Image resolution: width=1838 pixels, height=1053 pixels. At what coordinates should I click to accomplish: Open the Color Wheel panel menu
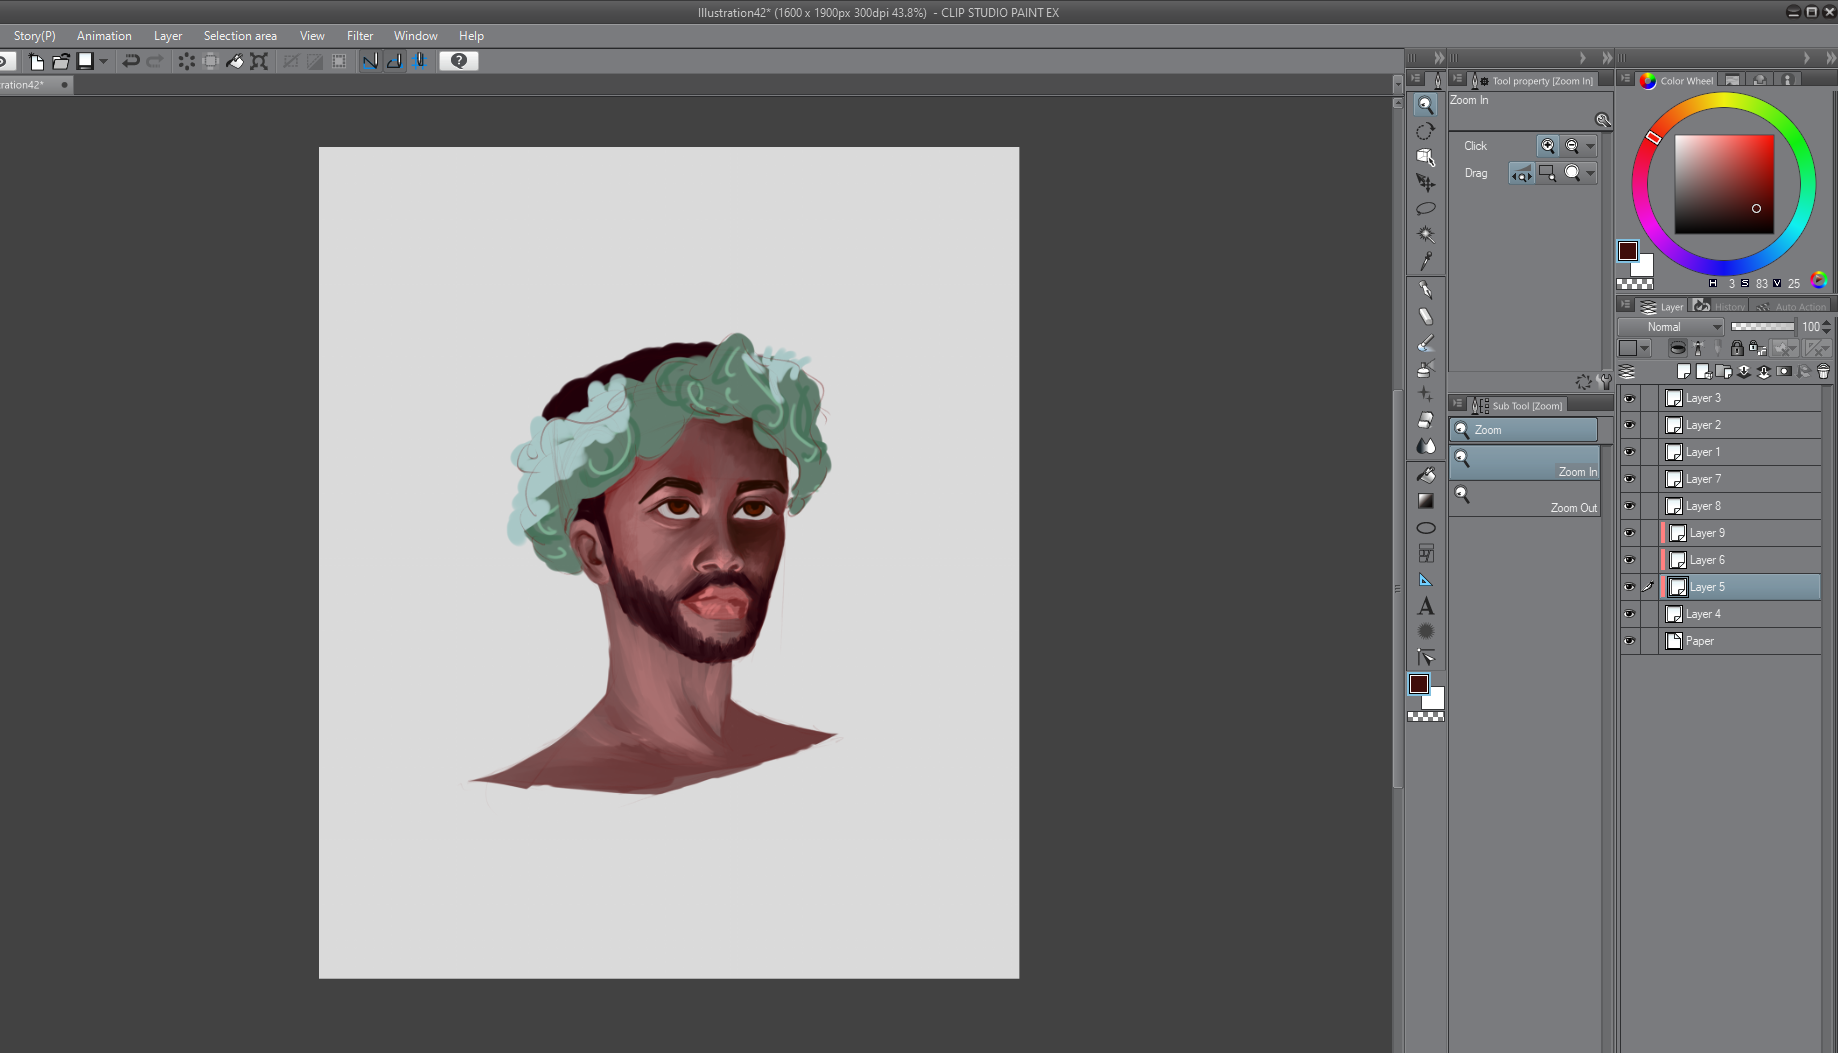(x=1626, y=79)
